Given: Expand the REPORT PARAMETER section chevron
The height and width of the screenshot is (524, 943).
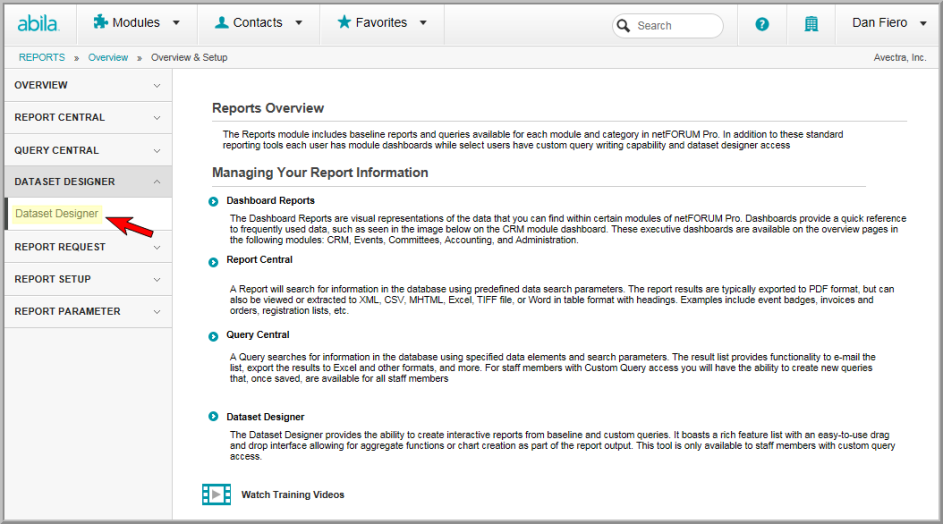Looking at the screenshot, I should click(157, 312).
